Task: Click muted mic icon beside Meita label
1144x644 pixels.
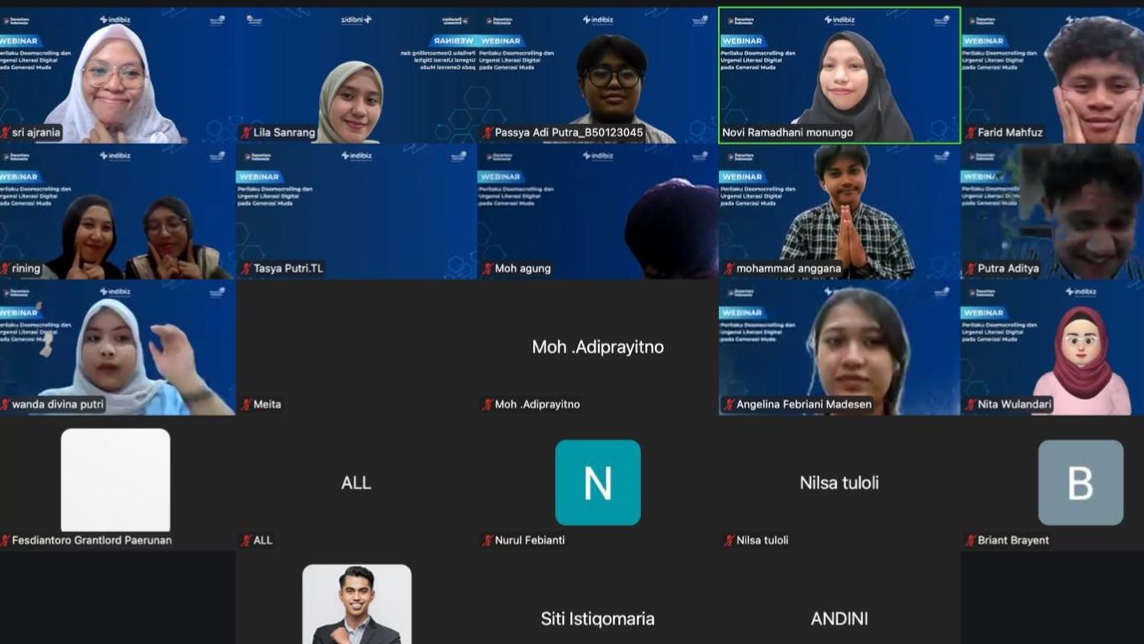Action: [246, 405]
